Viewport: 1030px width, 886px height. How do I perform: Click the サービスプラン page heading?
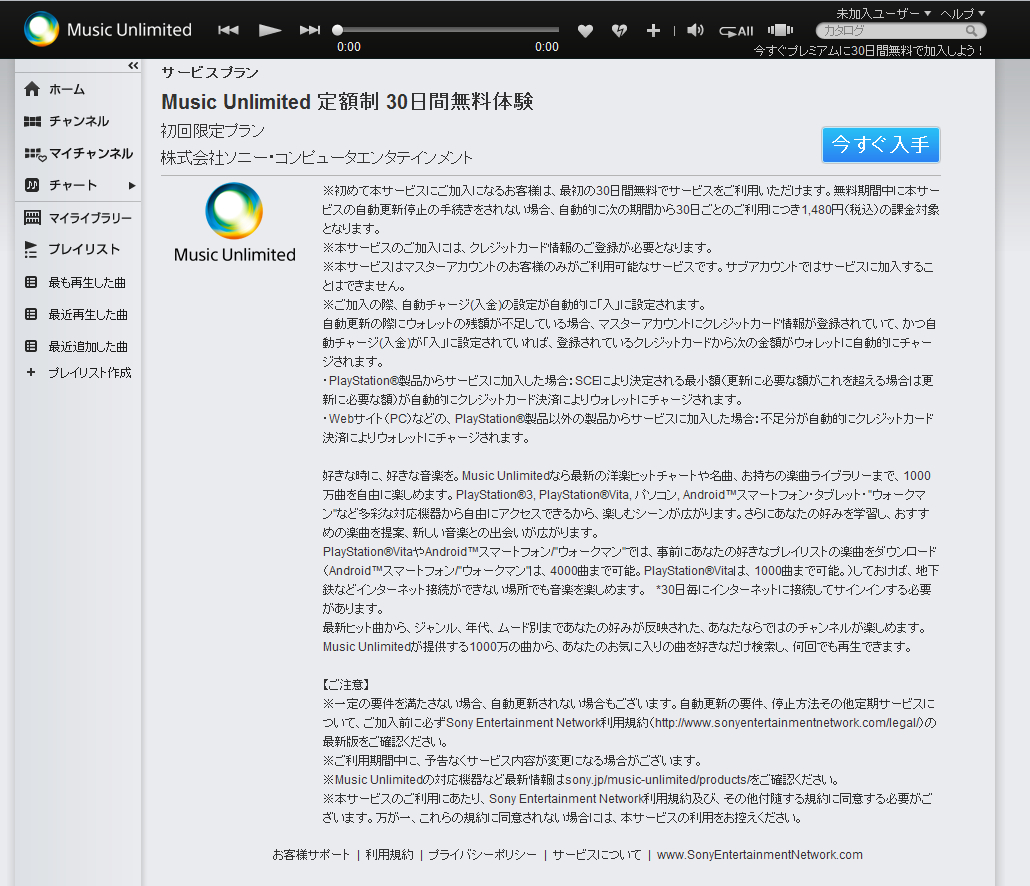(x=210, y=73)
